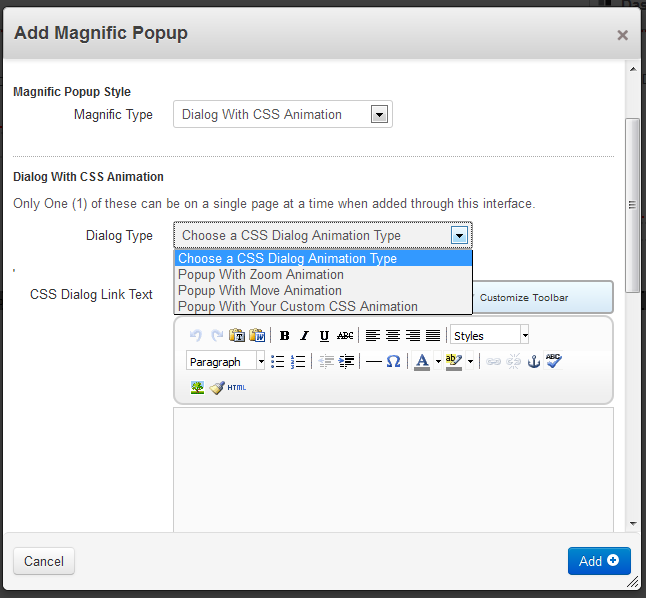Align text center
646x598 pixels.
coord(393,336)
